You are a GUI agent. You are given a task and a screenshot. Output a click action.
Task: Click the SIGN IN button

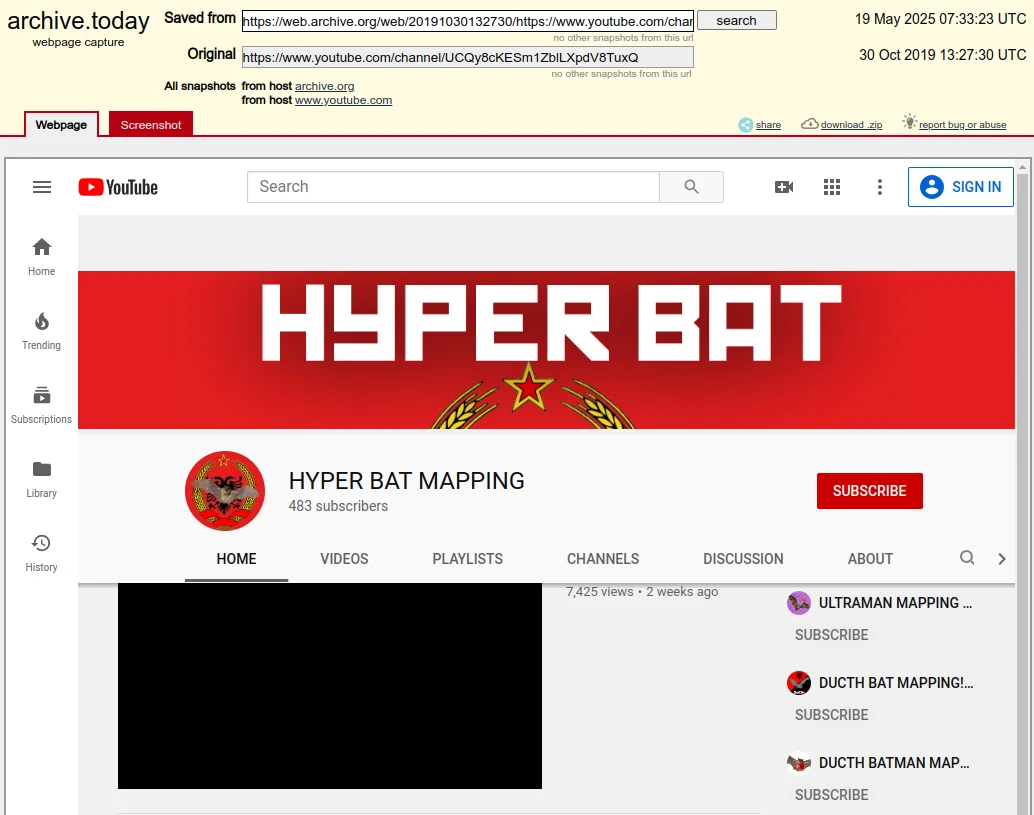click(960, 187)
